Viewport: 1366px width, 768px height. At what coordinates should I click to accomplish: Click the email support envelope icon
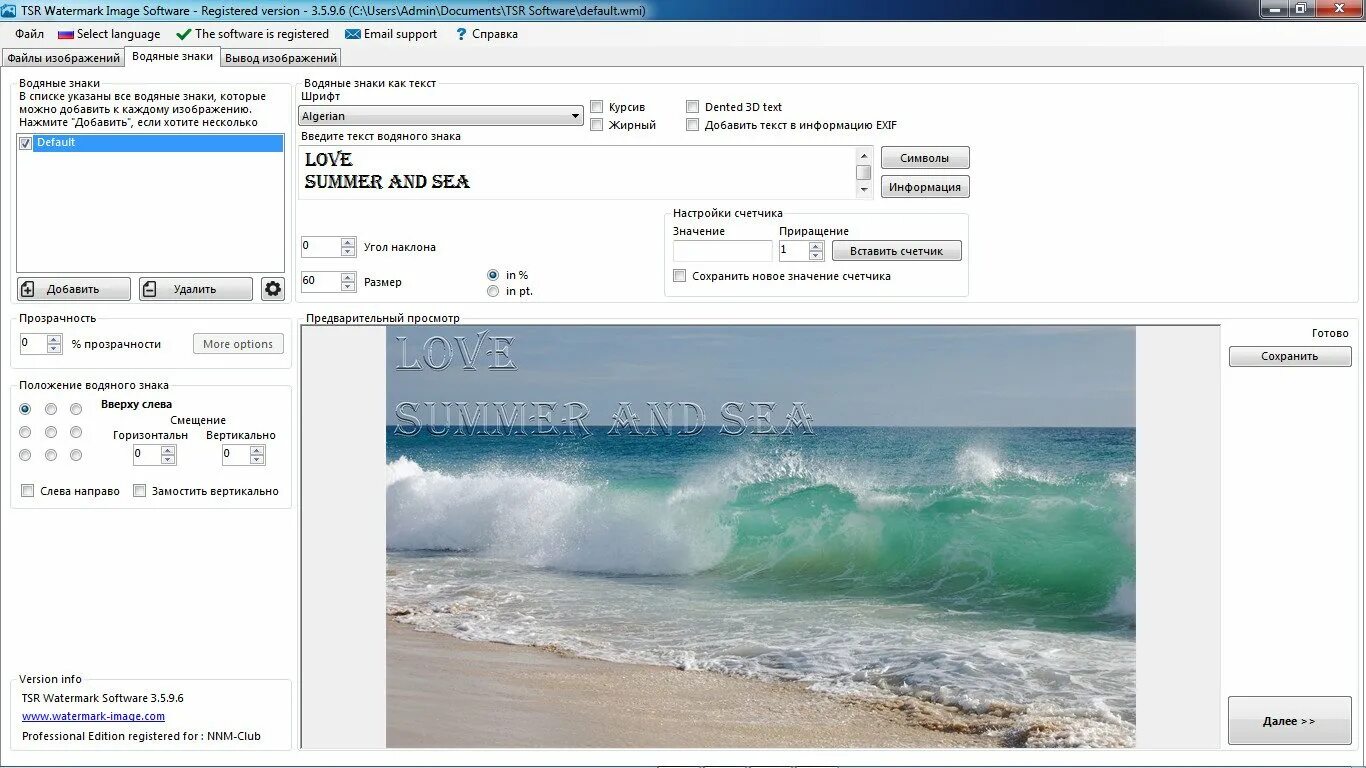(x=353, y=34)
